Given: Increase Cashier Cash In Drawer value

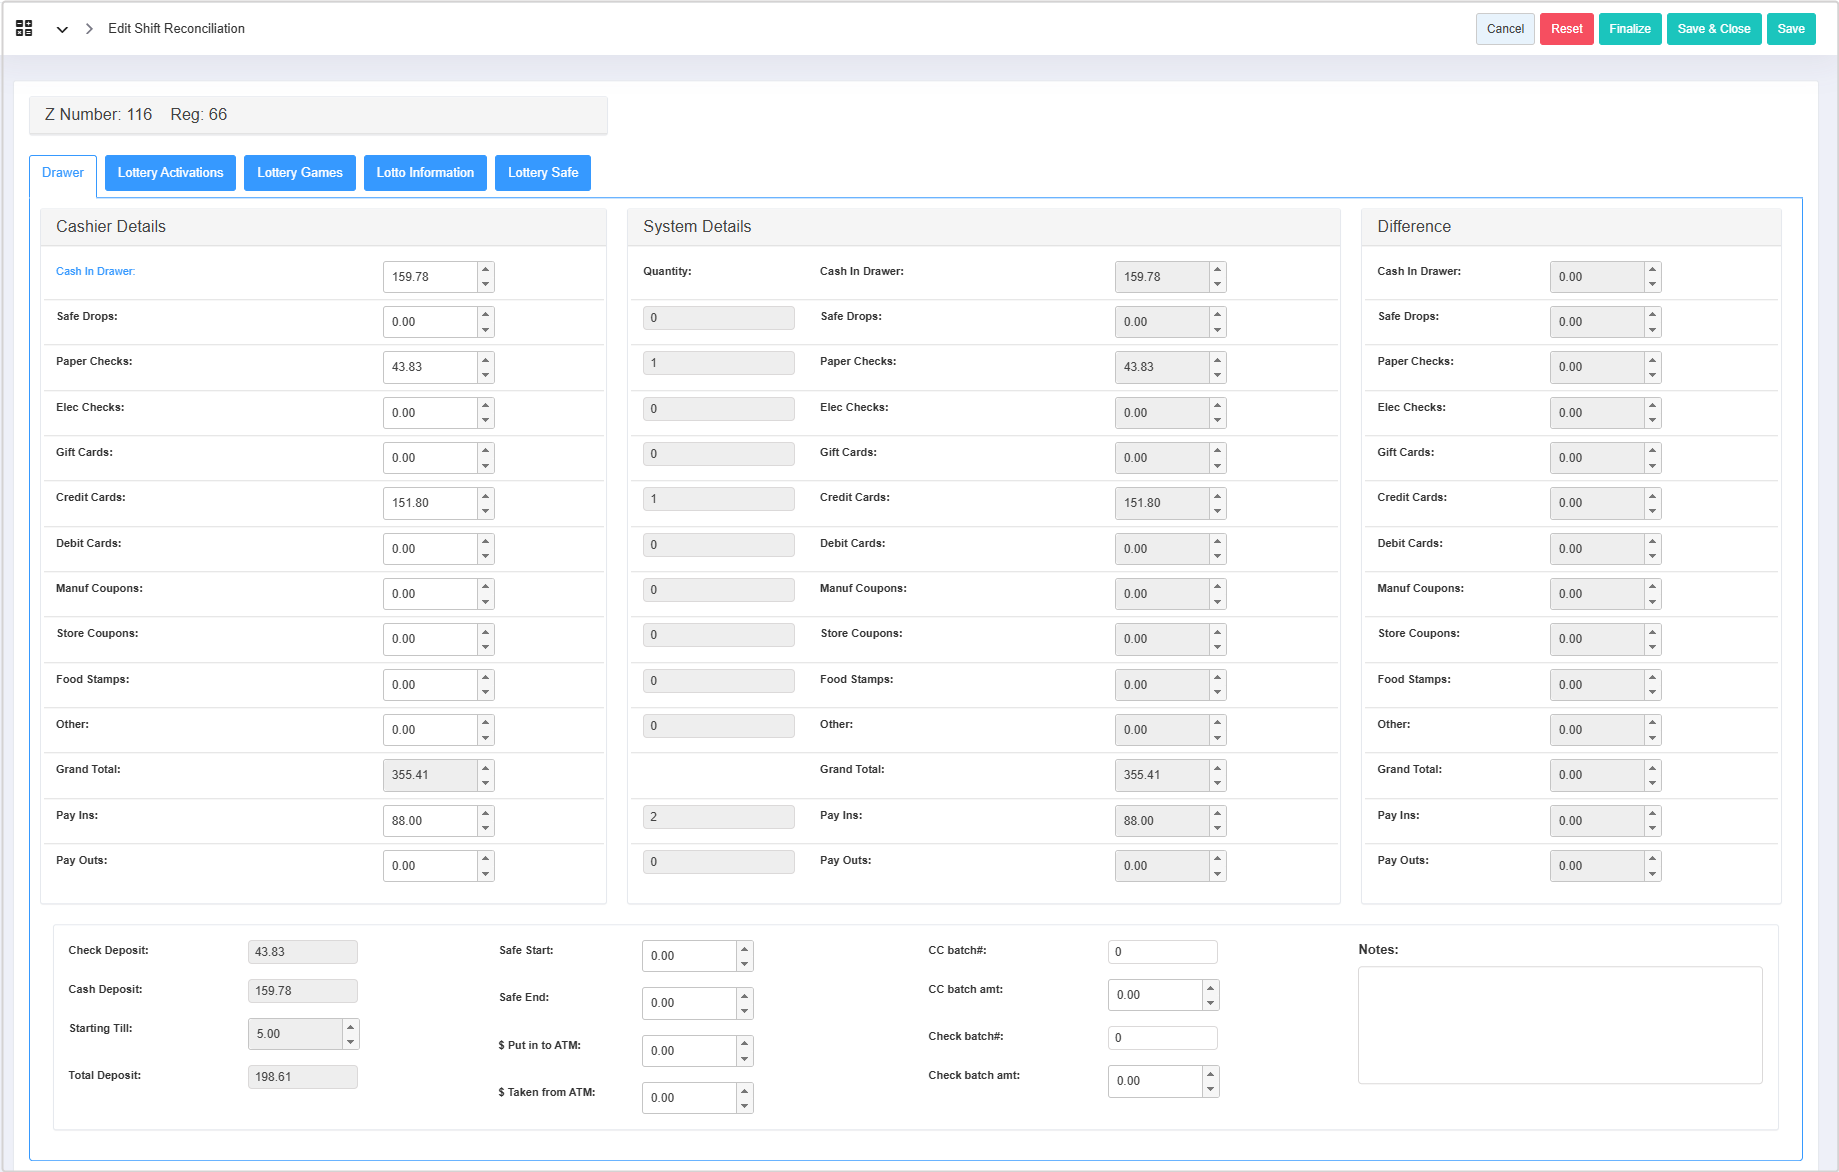Looking at the screenshot, I should click(486, 269).
